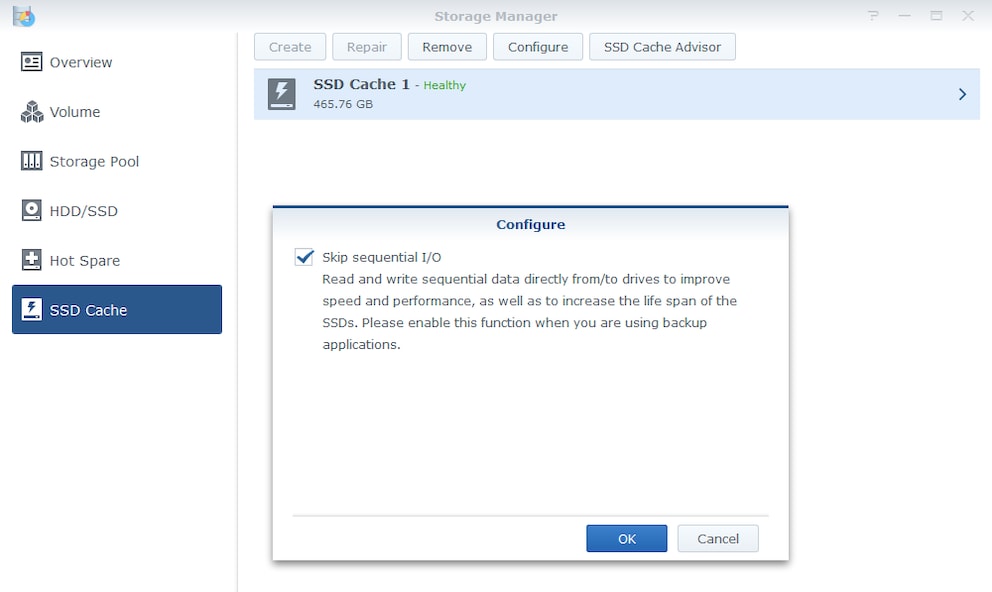
Task: Click the Overview sidebar icon
Action: tap(32, 62)
